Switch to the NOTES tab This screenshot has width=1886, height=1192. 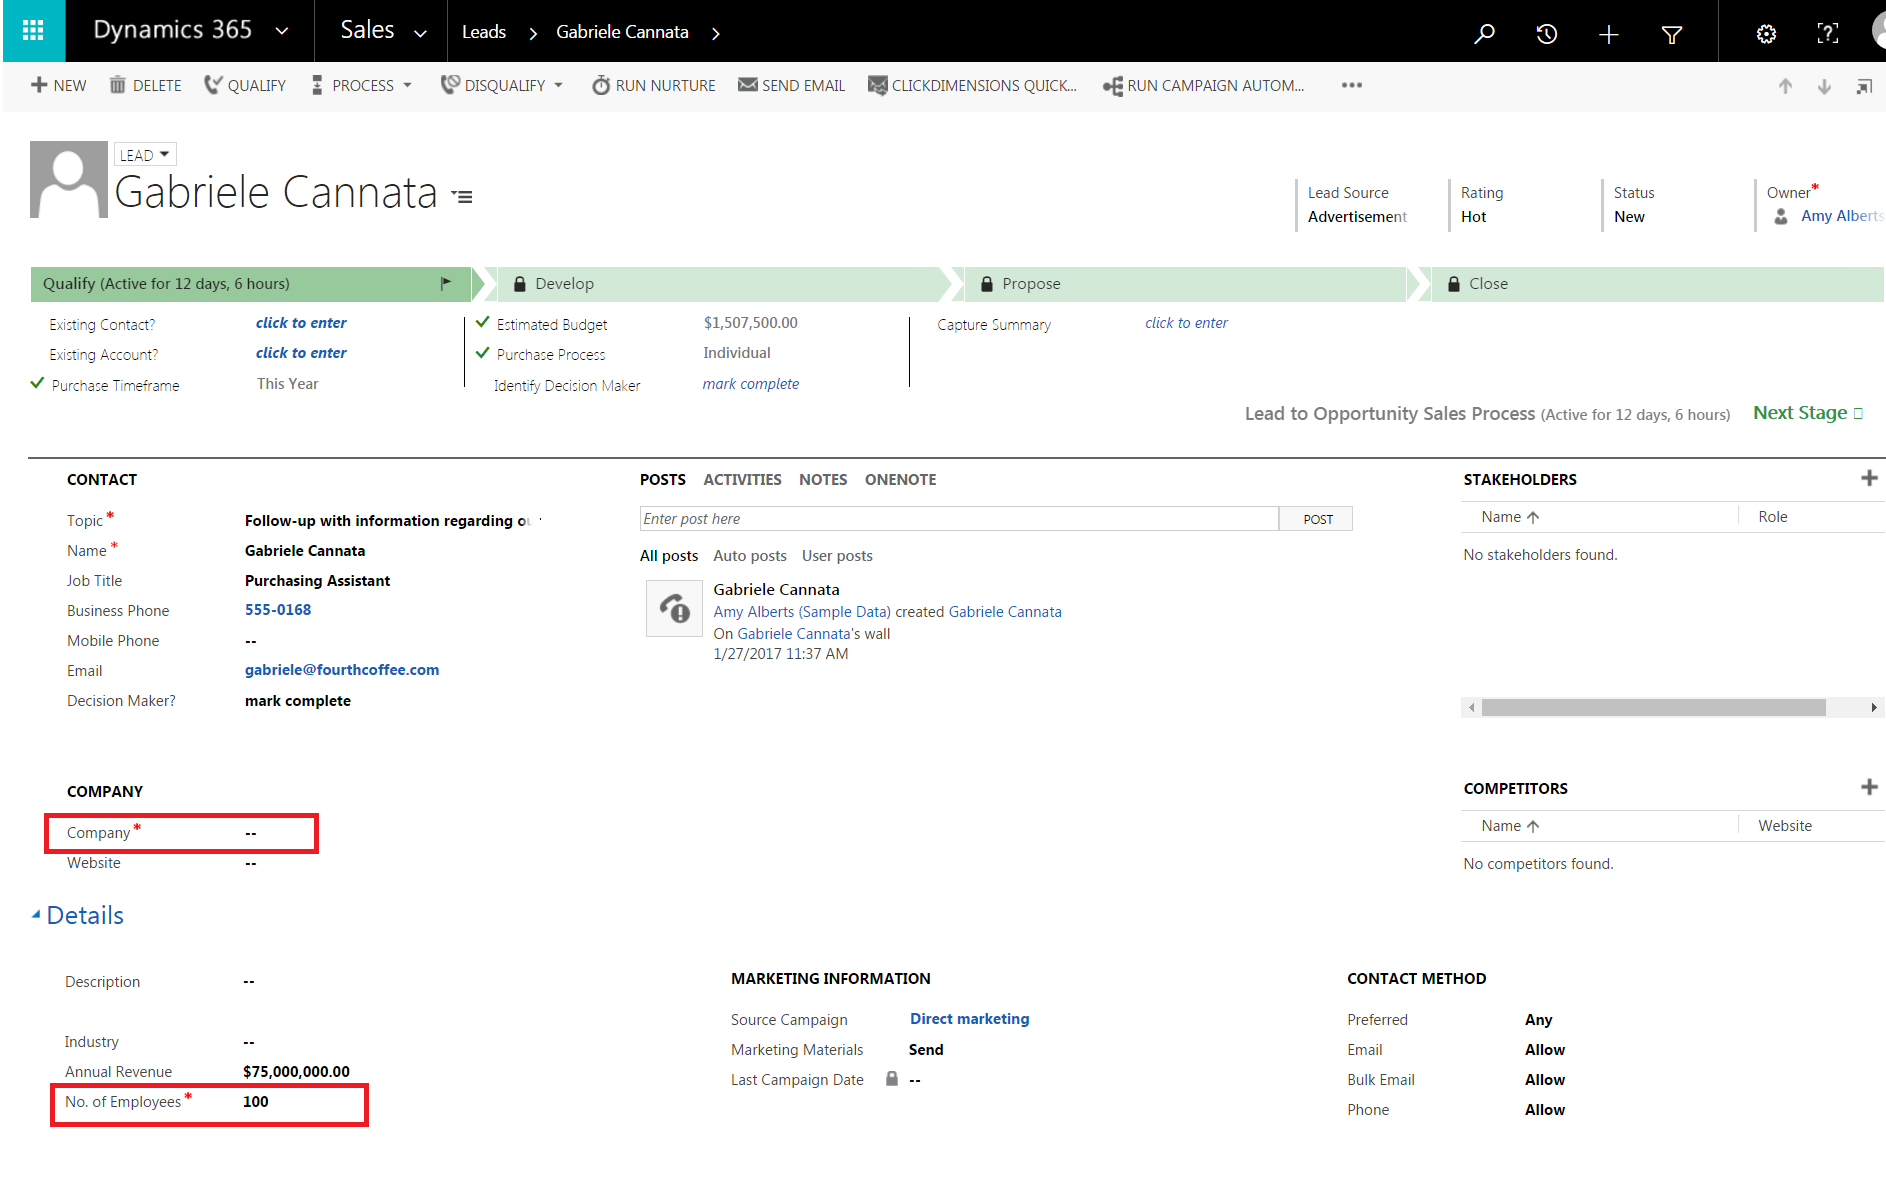click(x=822, y=480)
